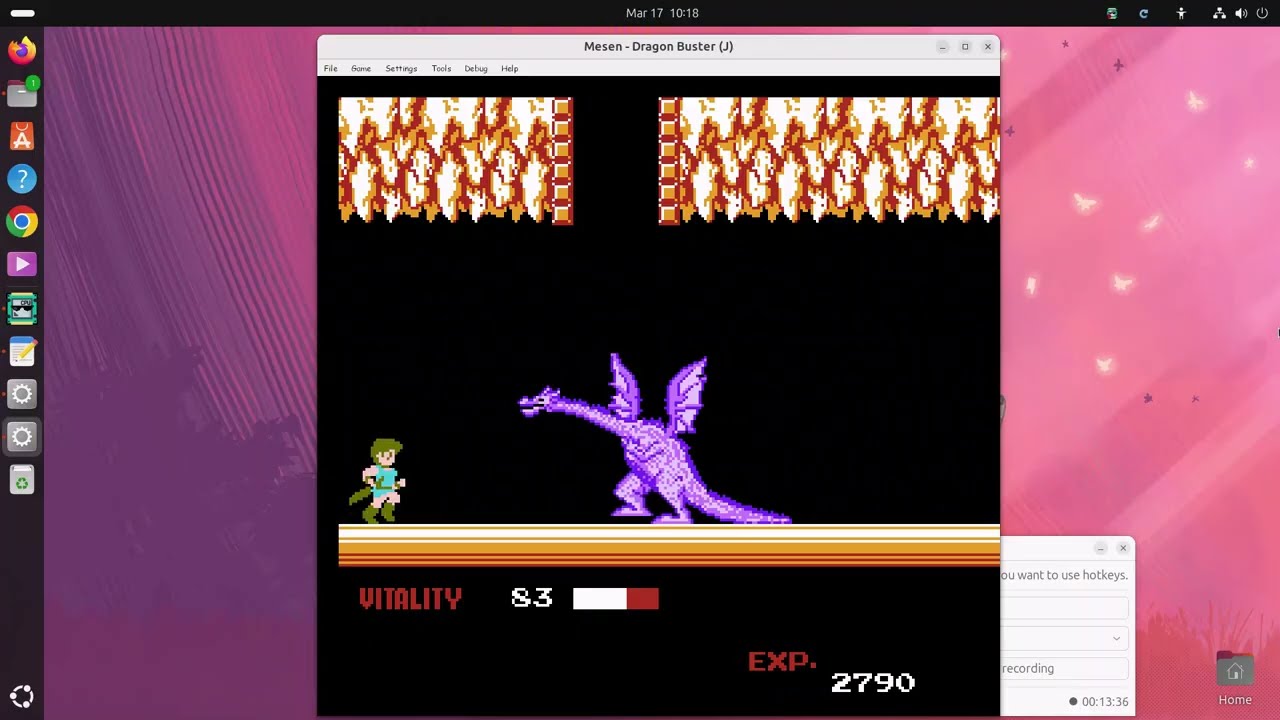Click the volume icon in top bar
This screenshot has height=720, width=1280.
pos(1241,13)
